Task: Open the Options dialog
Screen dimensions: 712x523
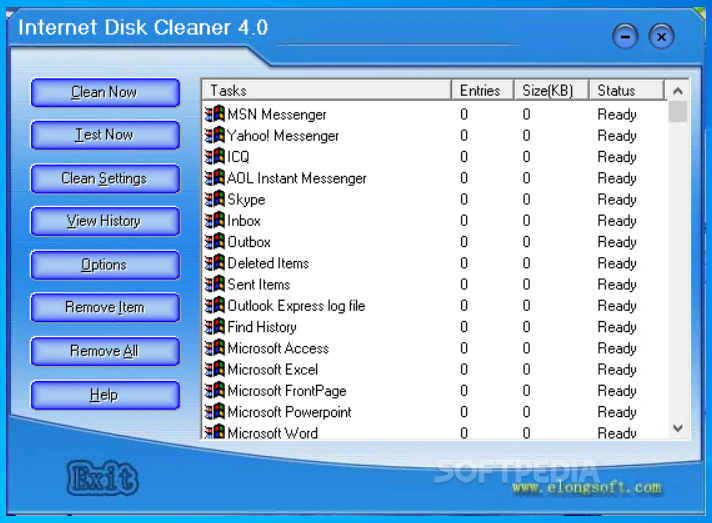Action: pos(105,265)
